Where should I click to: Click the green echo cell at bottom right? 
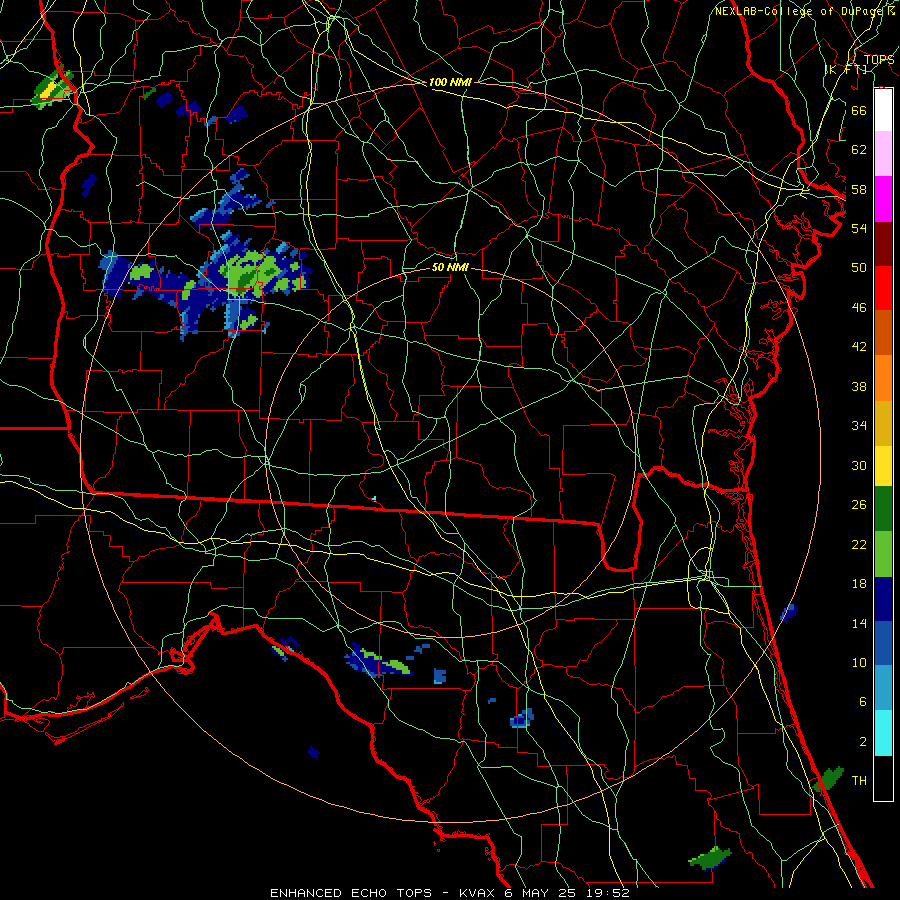pos(710,858)
